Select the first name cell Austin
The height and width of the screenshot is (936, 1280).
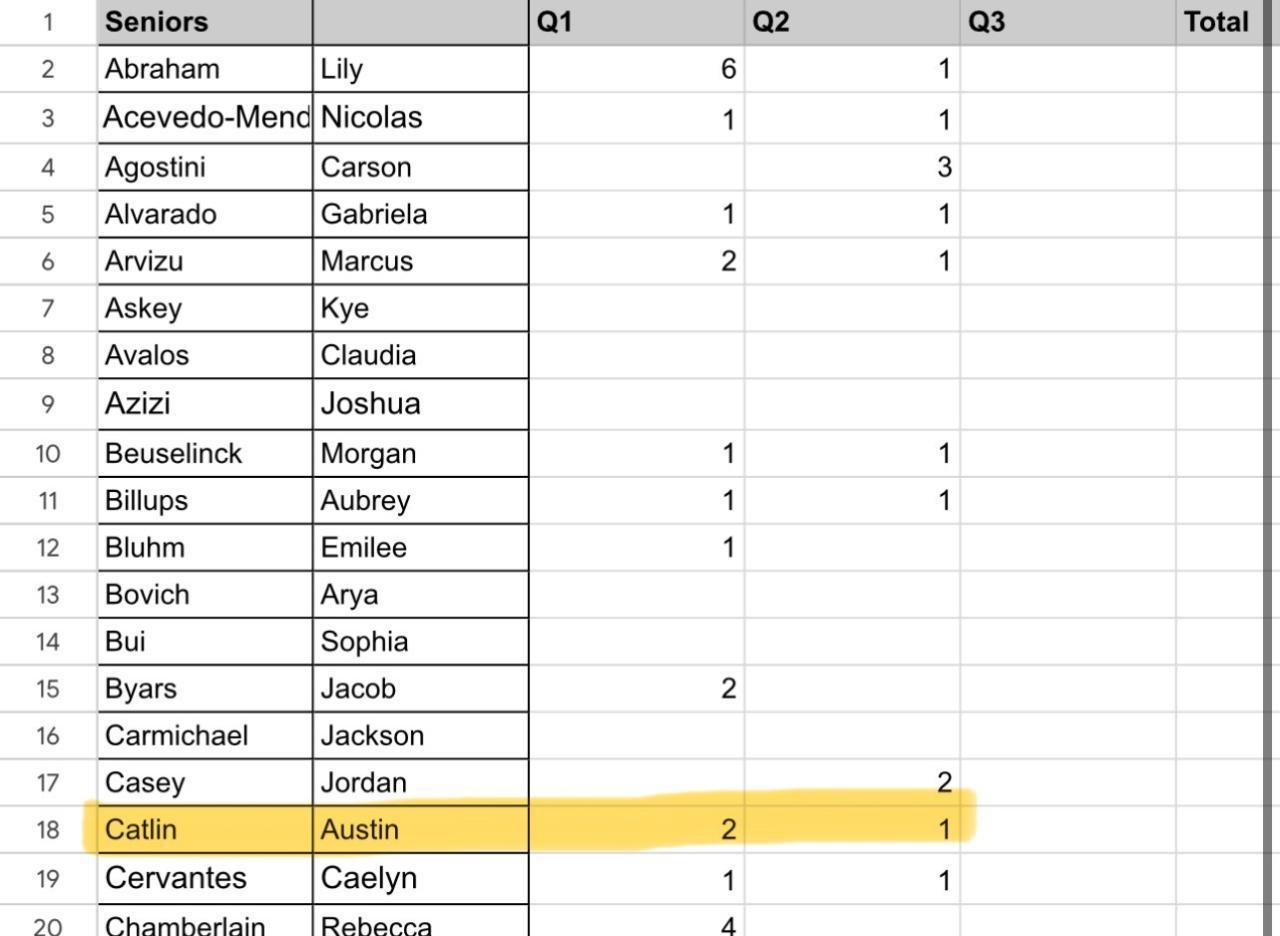point(420,830)
